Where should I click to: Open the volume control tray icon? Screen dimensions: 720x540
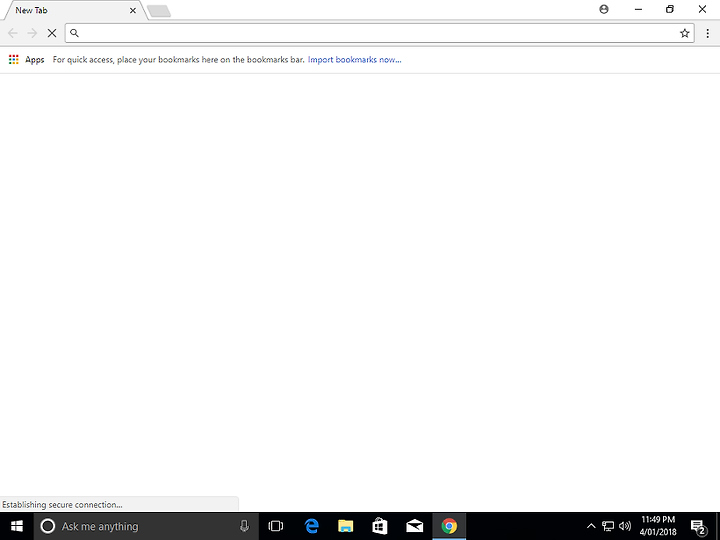click(624, 526)
